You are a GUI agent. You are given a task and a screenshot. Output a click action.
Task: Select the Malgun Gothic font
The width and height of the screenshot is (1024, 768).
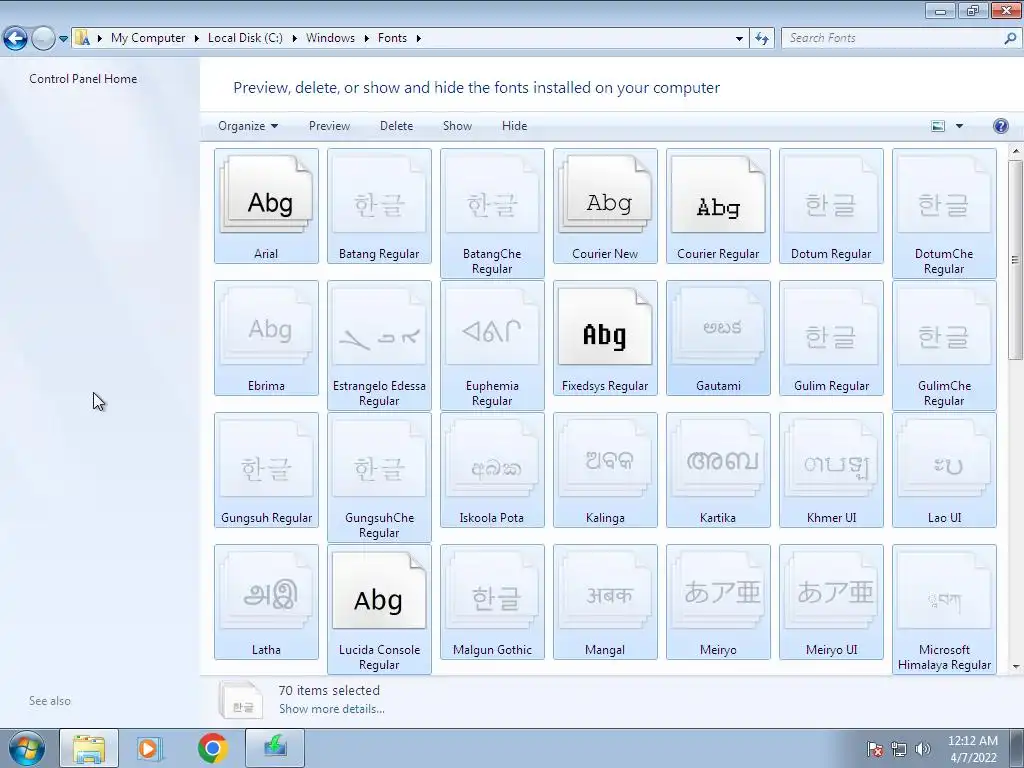click(x=492, y=602)
